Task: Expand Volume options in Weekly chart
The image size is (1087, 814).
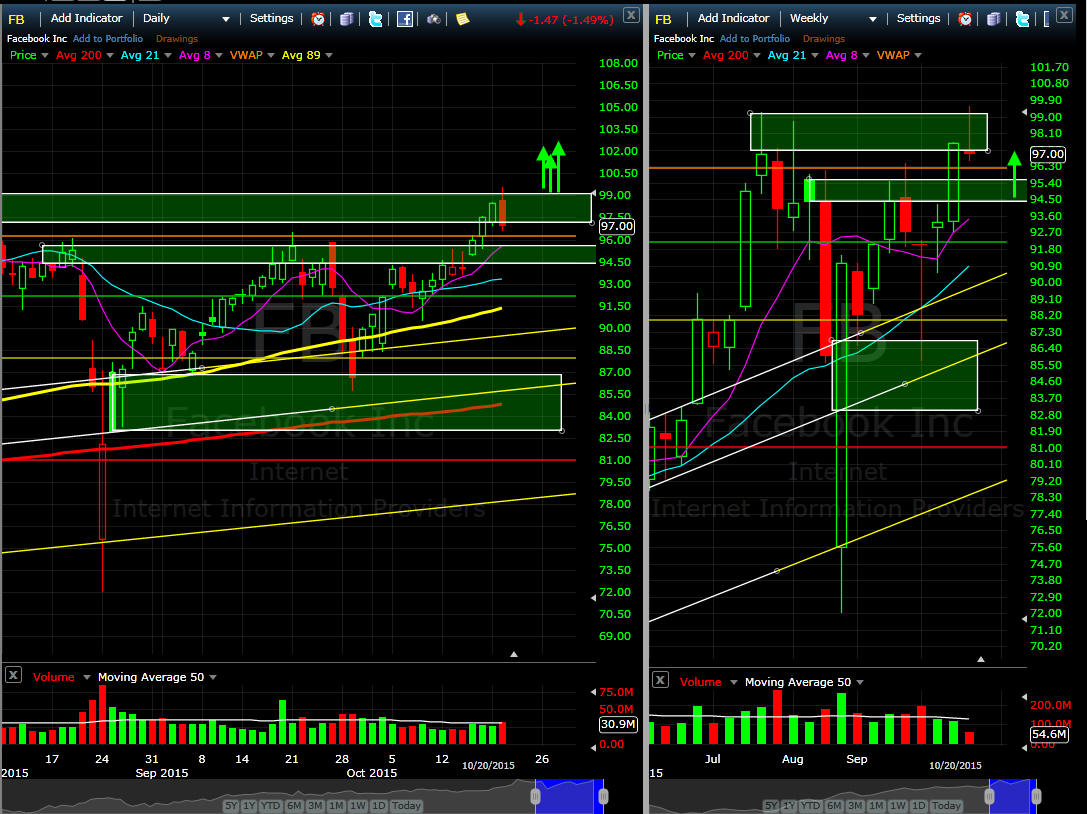Action: pyautogui.click(x=733, y=682)
